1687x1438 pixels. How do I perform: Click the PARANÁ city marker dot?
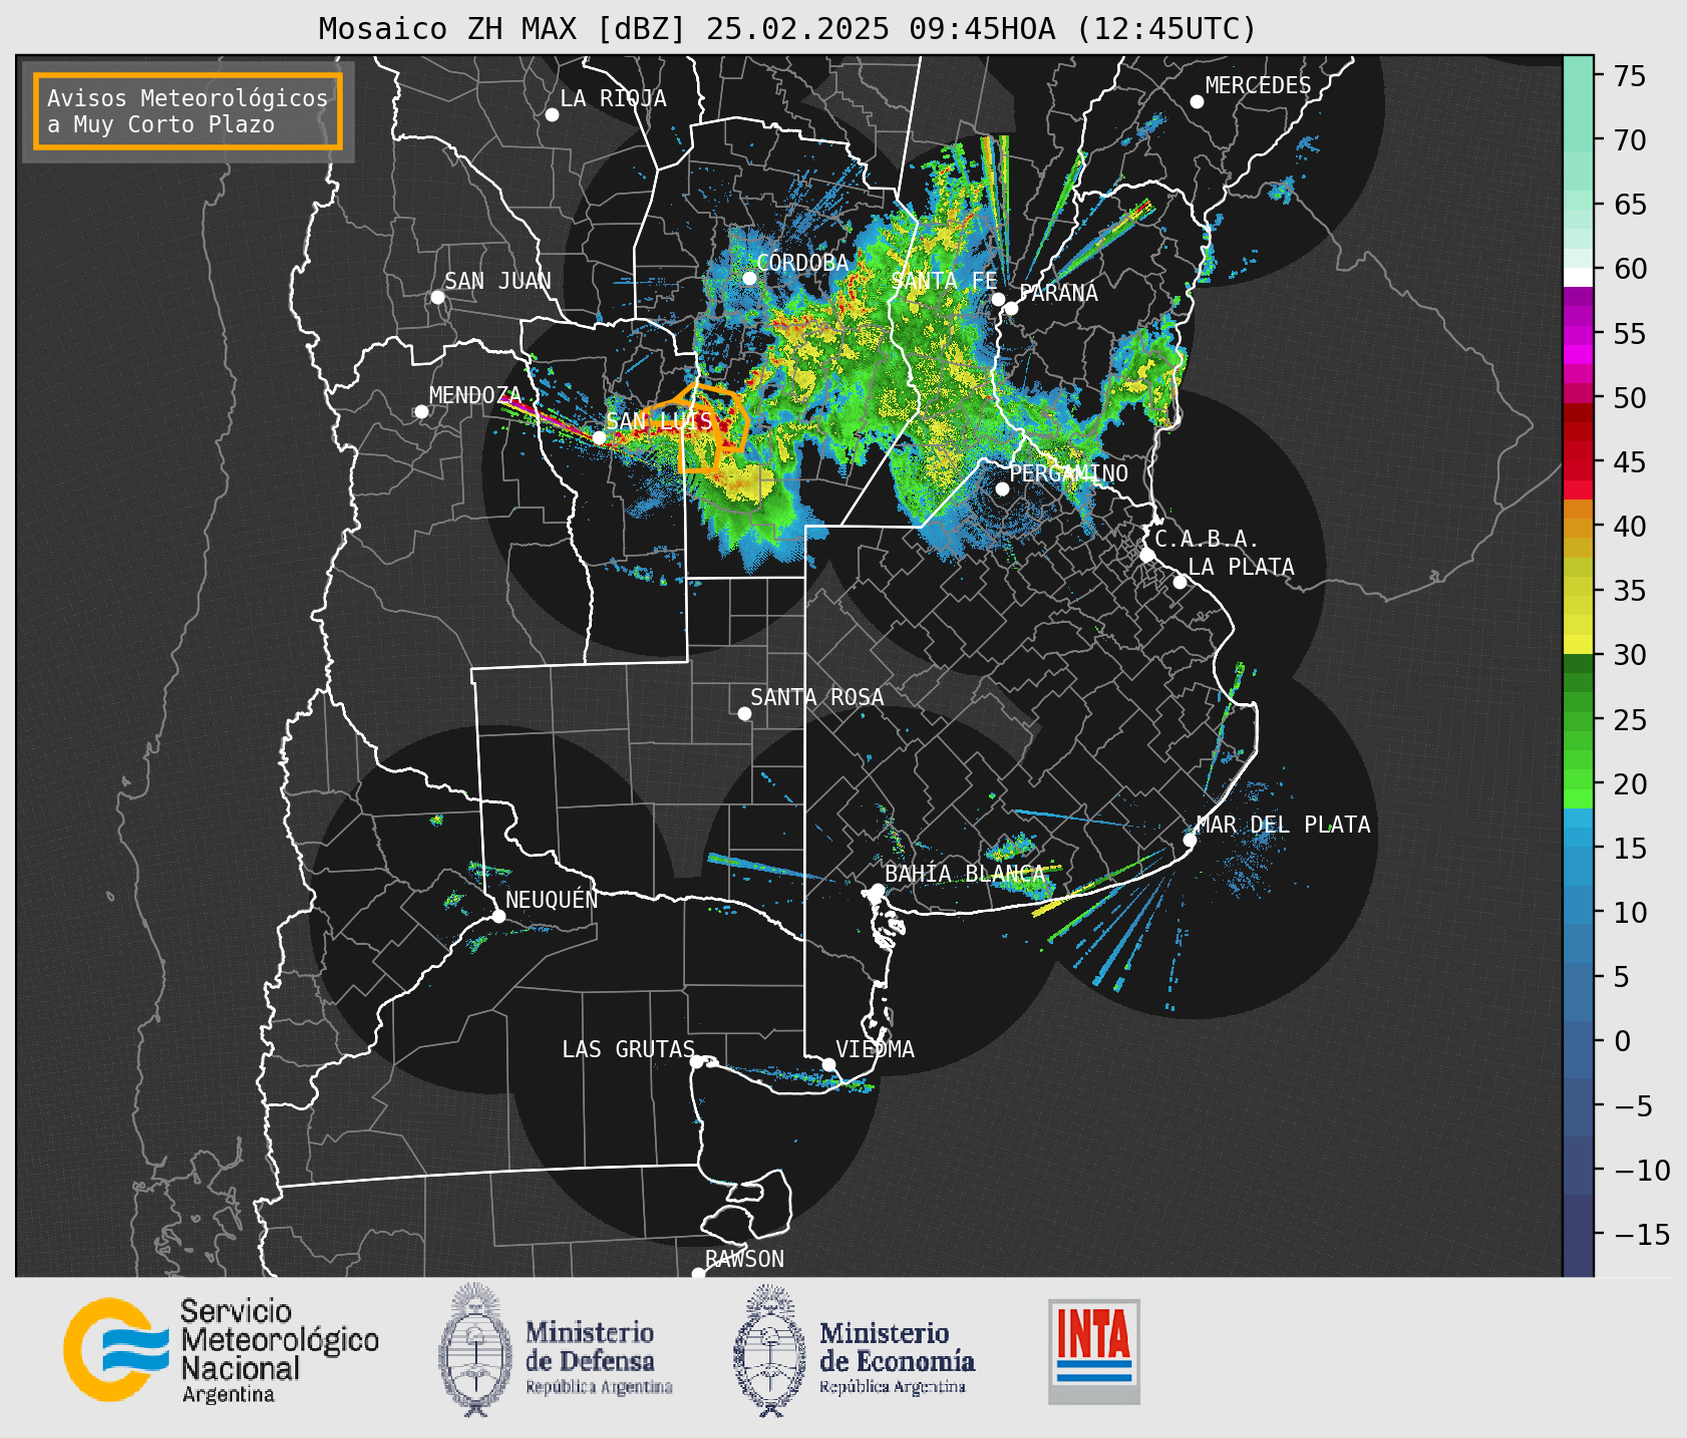tap(1011, 308)
